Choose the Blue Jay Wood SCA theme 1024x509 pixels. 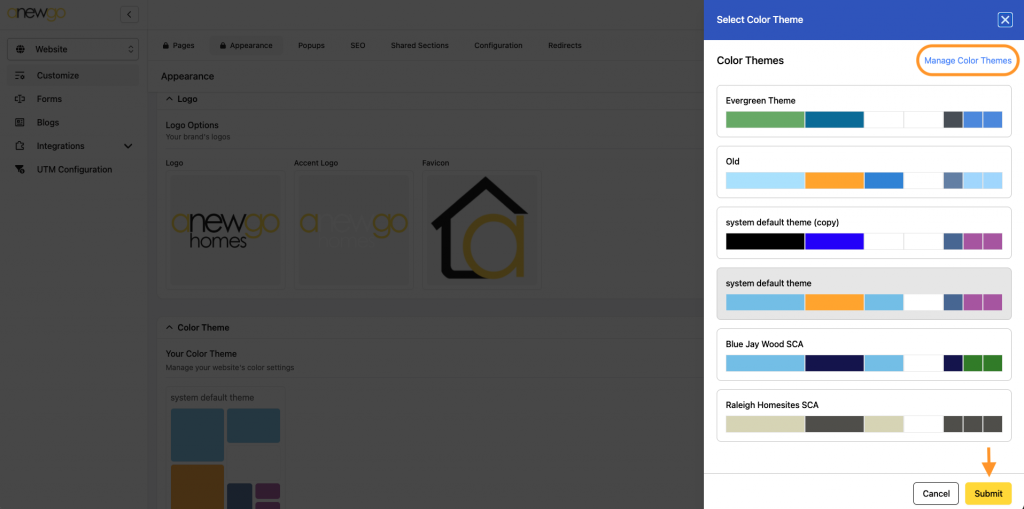[x=863, y=354]
